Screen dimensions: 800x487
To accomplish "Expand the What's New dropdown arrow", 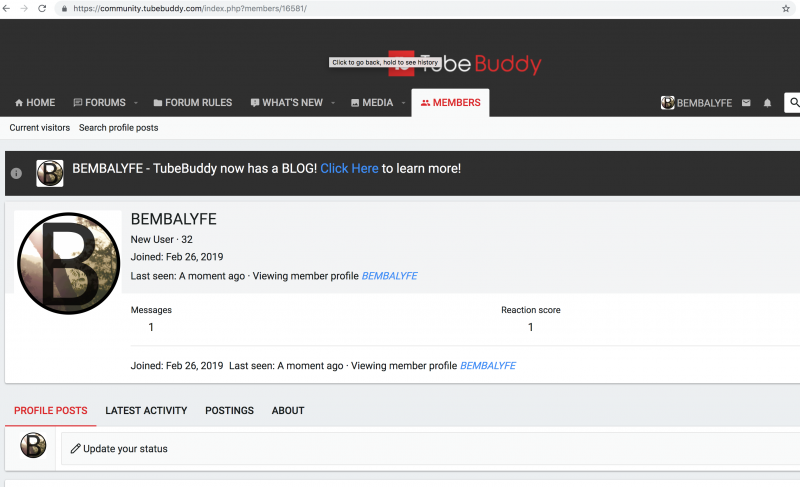I will [332, 103].
